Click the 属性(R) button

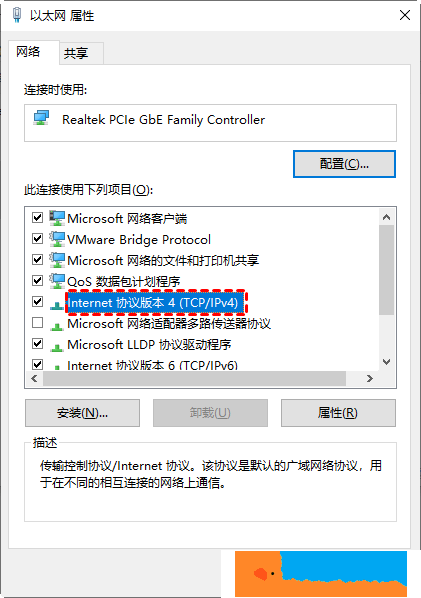tap(338, 413)
